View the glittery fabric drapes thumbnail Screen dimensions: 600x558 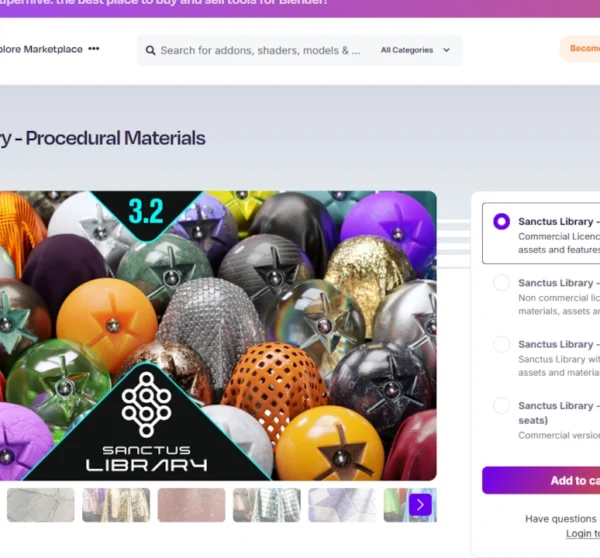[x=116, y=505]
